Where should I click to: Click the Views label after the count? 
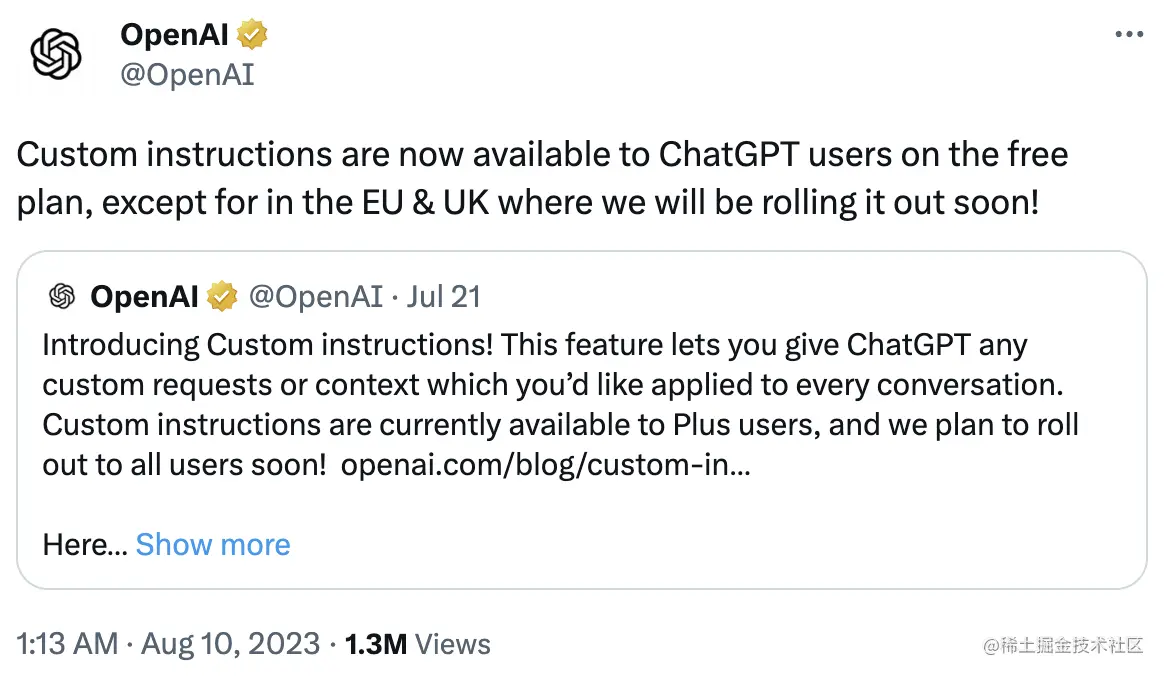(x=453, y=644)
